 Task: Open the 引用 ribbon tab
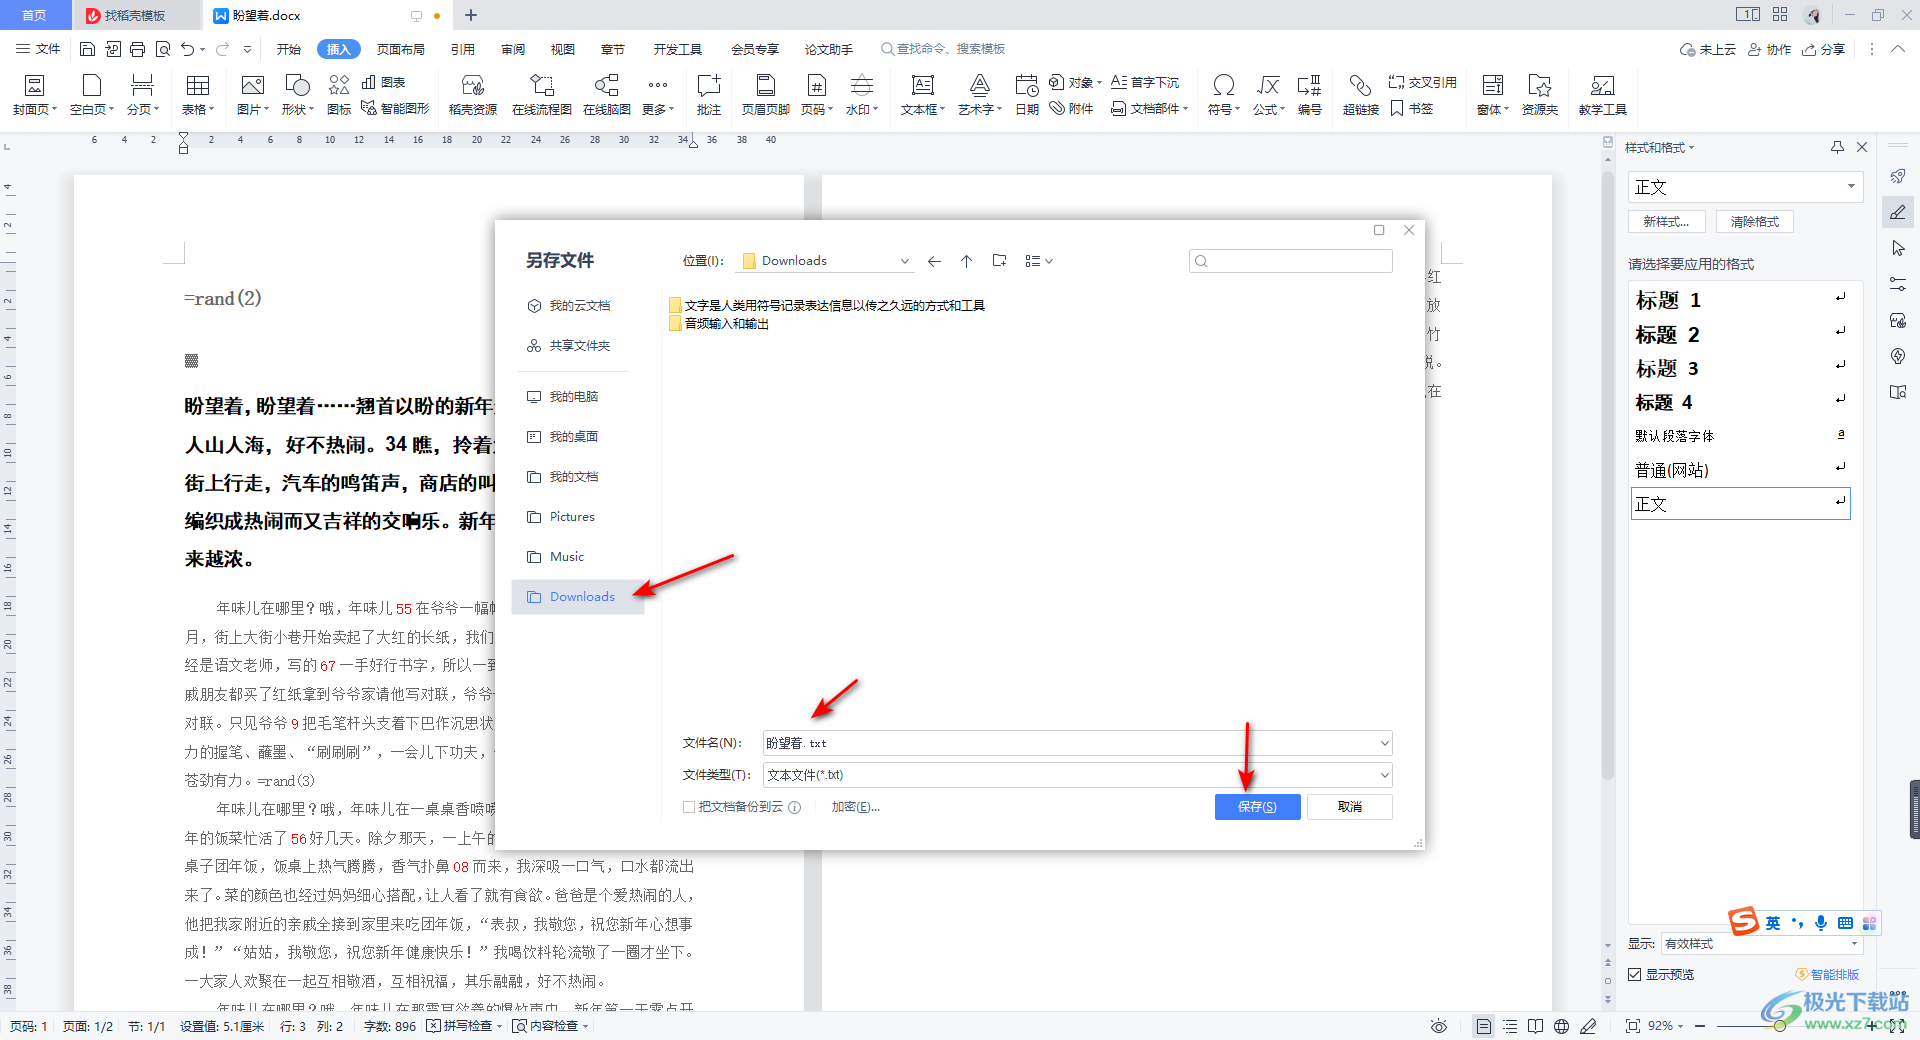462,49
